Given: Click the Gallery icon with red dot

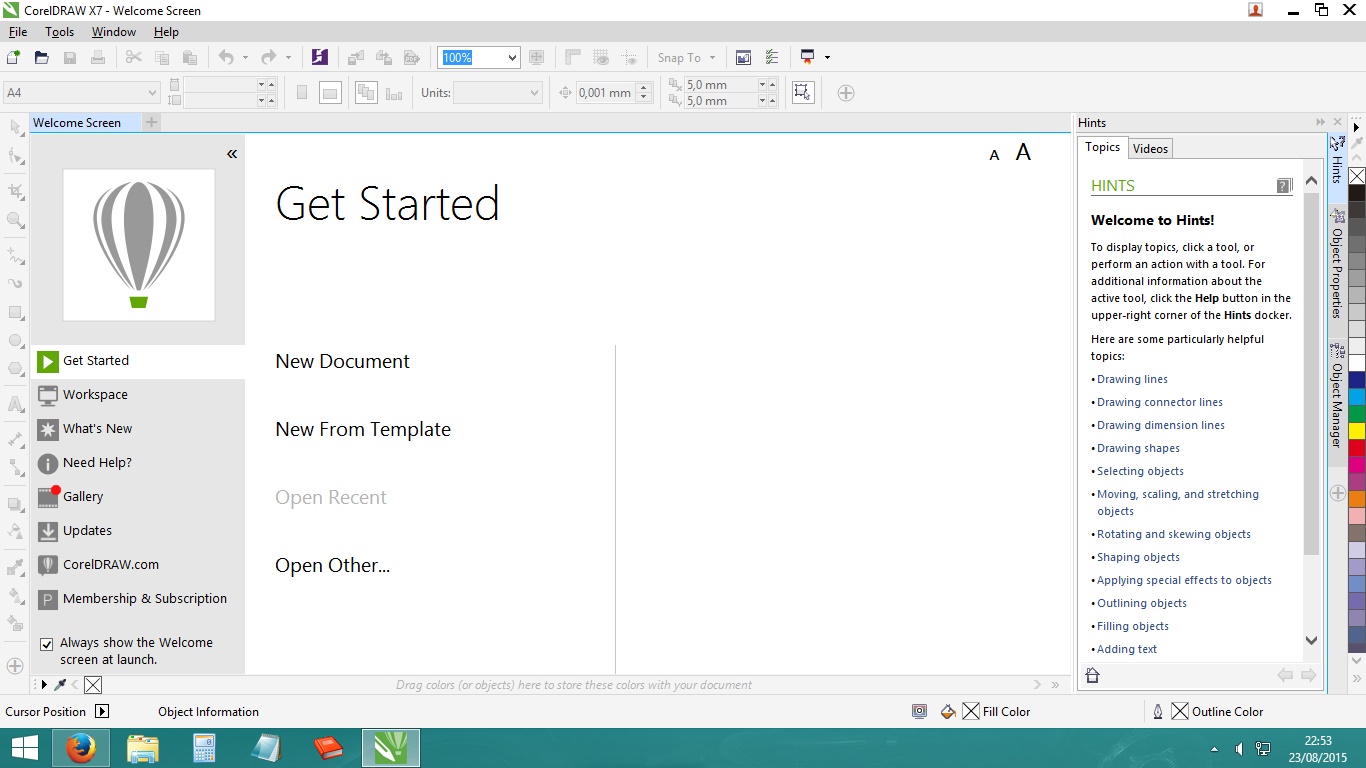Looking at the screenshot, I should [48, 496].
